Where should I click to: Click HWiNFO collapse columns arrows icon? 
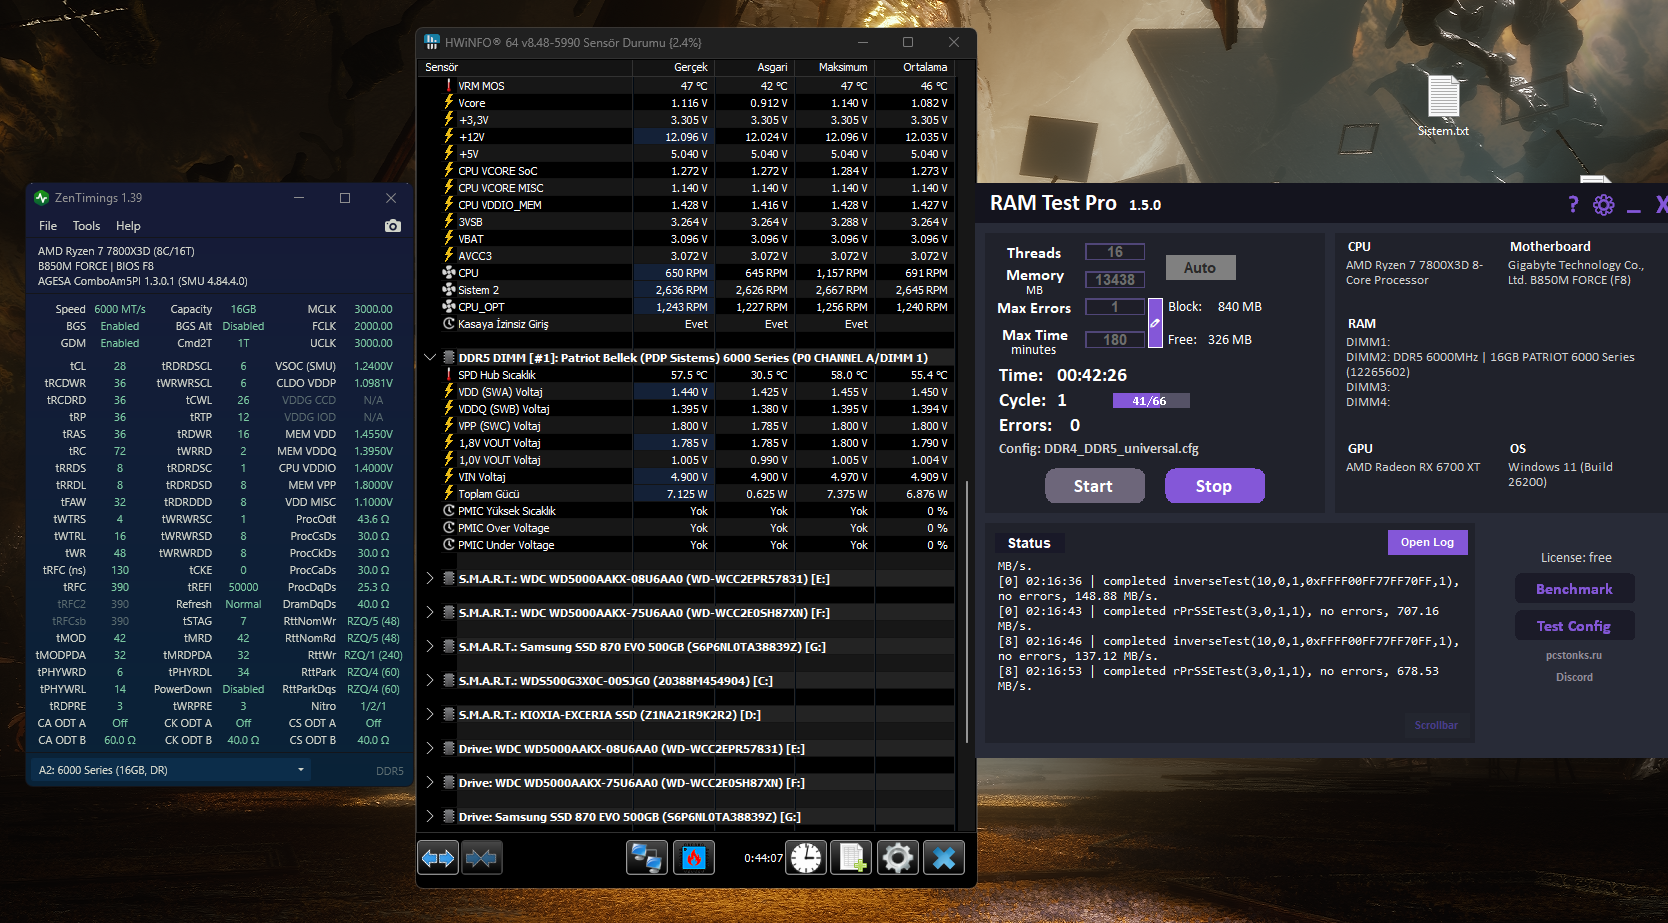482,857
